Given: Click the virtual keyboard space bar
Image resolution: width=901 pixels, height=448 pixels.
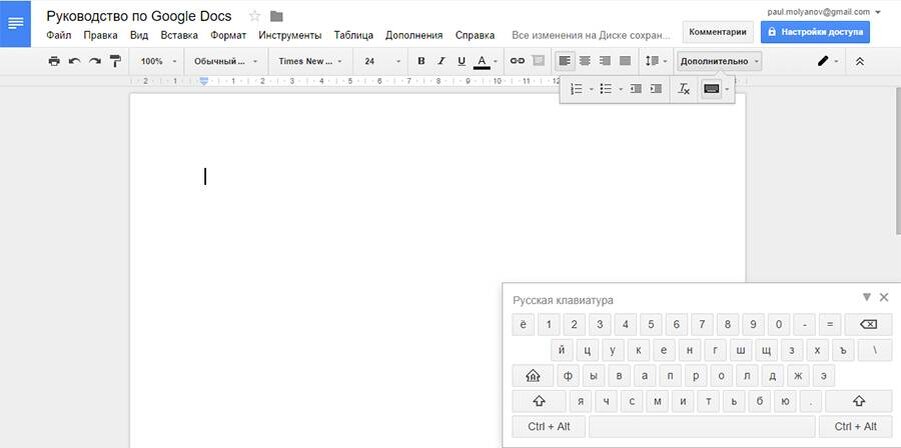Looking at the screenshot, I should click(x=702, y=426).
